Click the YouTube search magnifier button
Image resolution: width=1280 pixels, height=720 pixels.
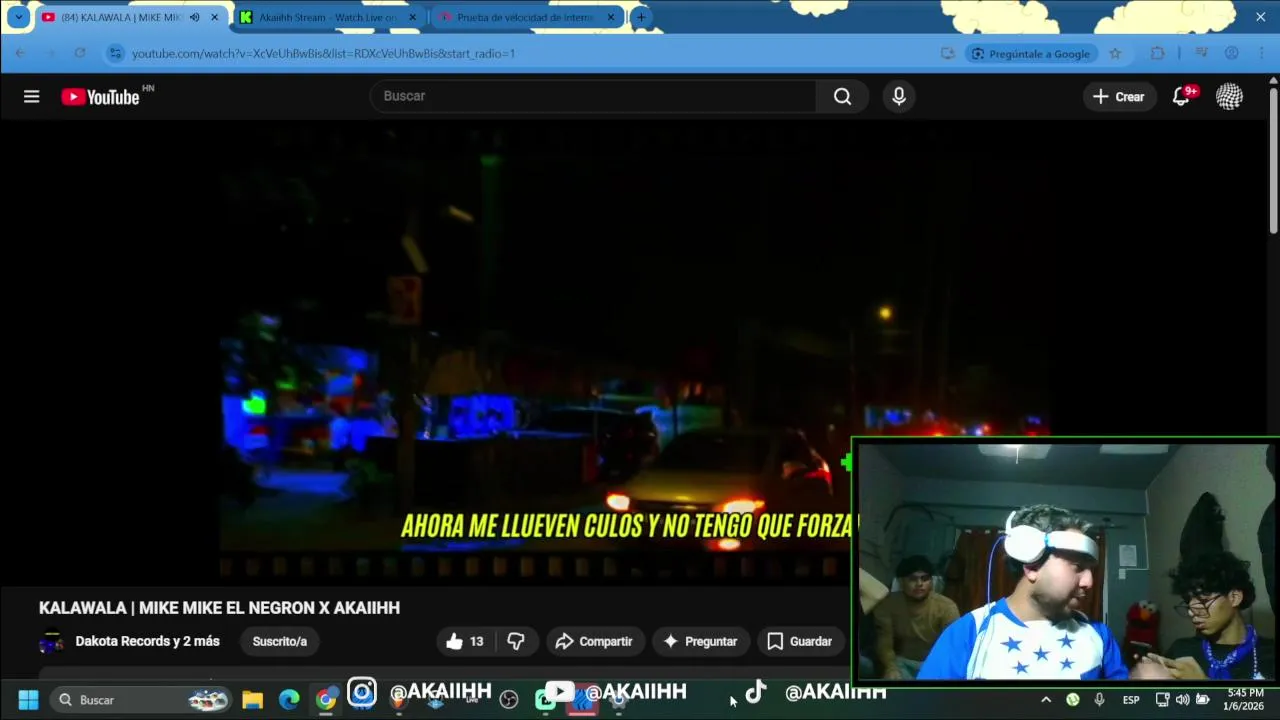point(843,96)
